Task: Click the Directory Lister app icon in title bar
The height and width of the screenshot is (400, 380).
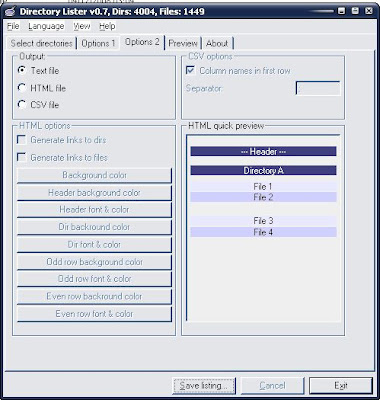Action: tap(11, 12)
